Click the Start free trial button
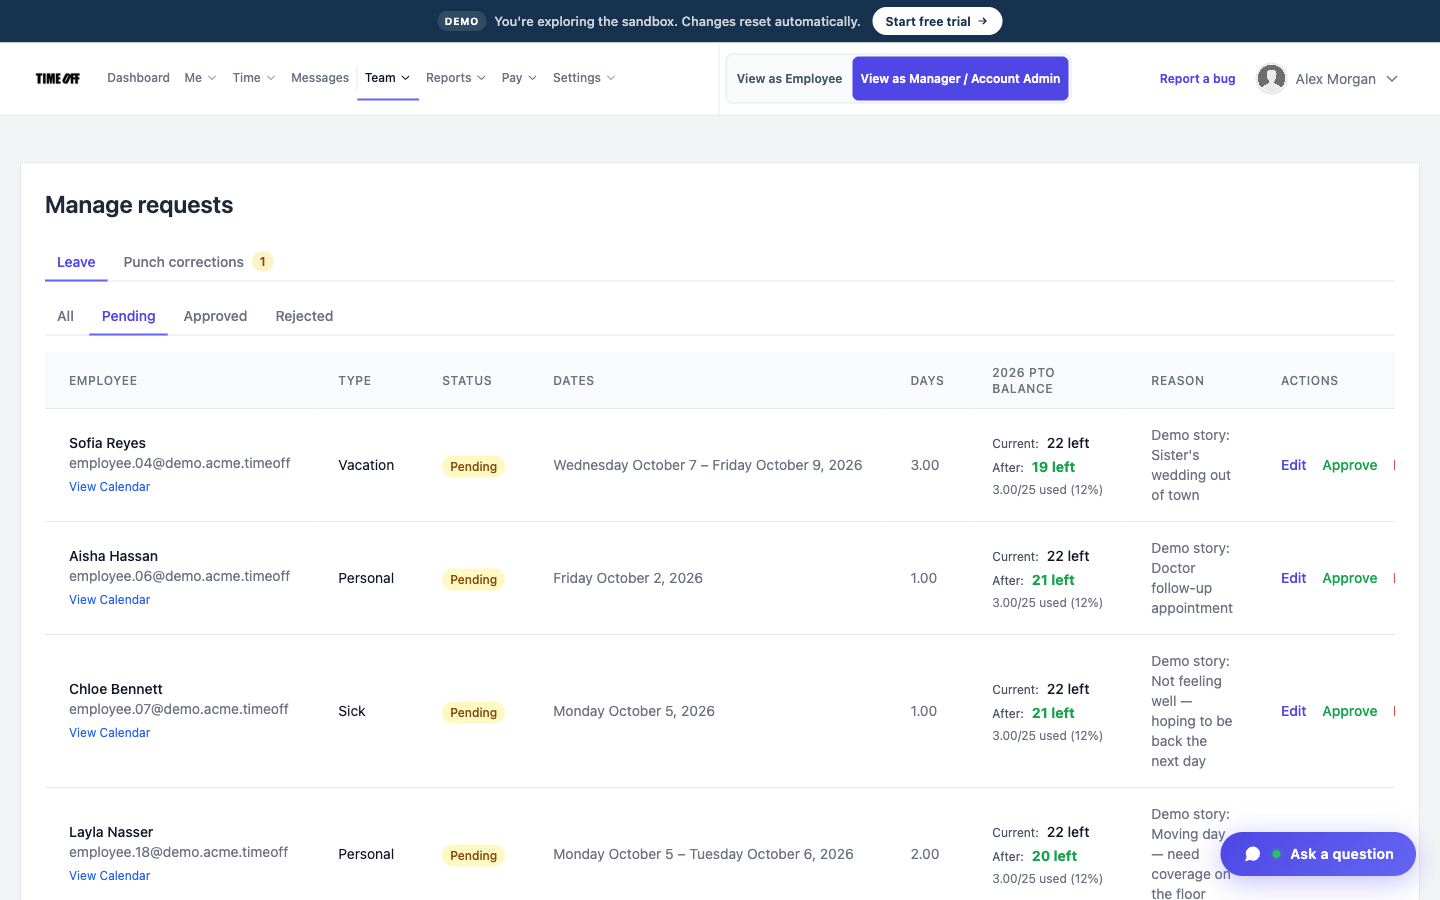1440x900 pixels. click(937, 21)
